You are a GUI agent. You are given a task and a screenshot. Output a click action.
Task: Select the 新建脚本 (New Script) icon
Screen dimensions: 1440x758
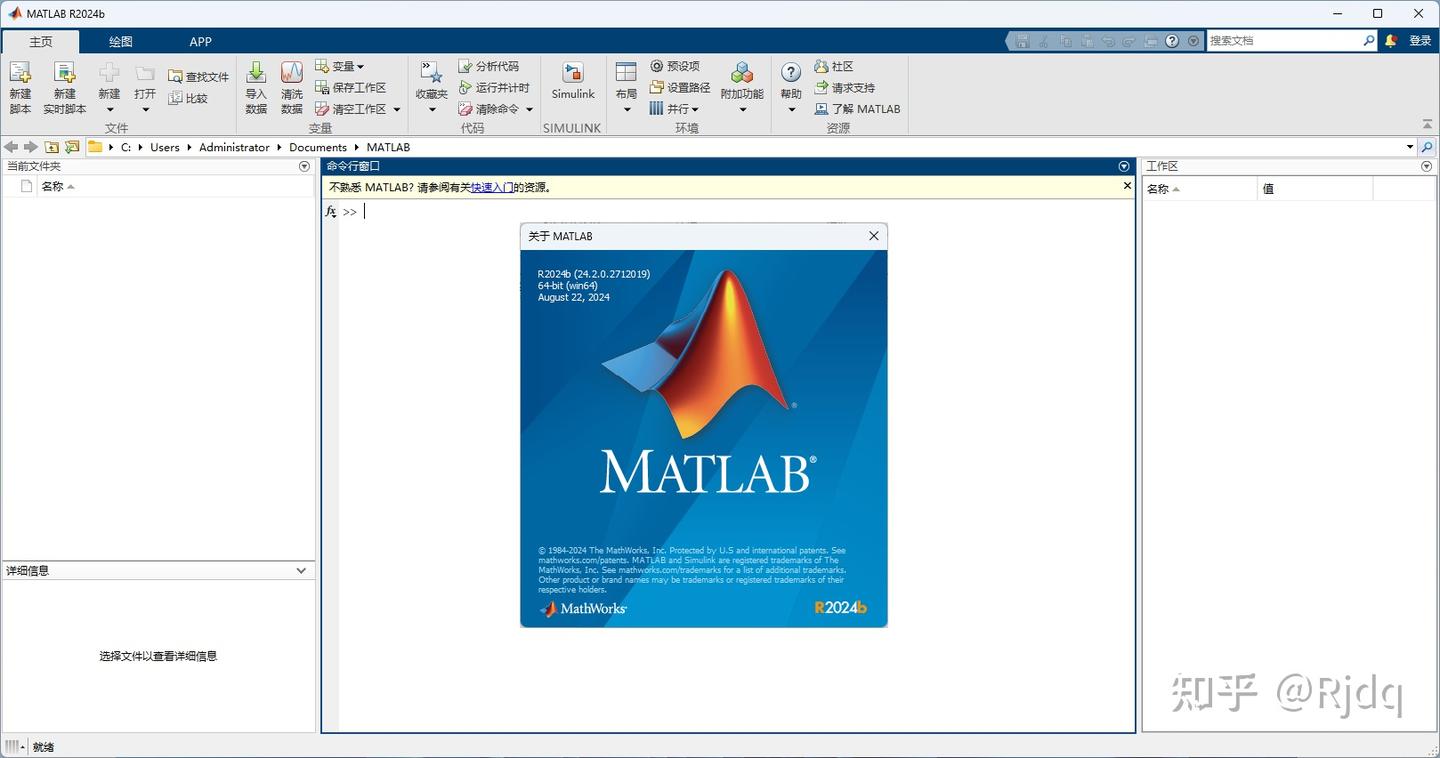click(x=20, y=85)
